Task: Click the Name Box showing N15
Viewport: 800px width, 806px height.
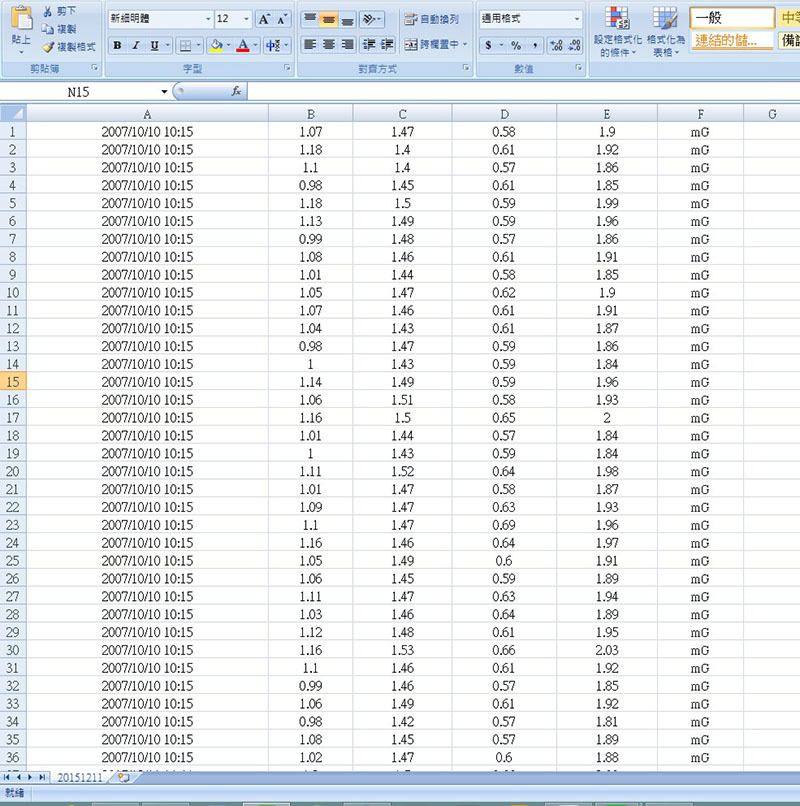Action: [x=79, y=92]
